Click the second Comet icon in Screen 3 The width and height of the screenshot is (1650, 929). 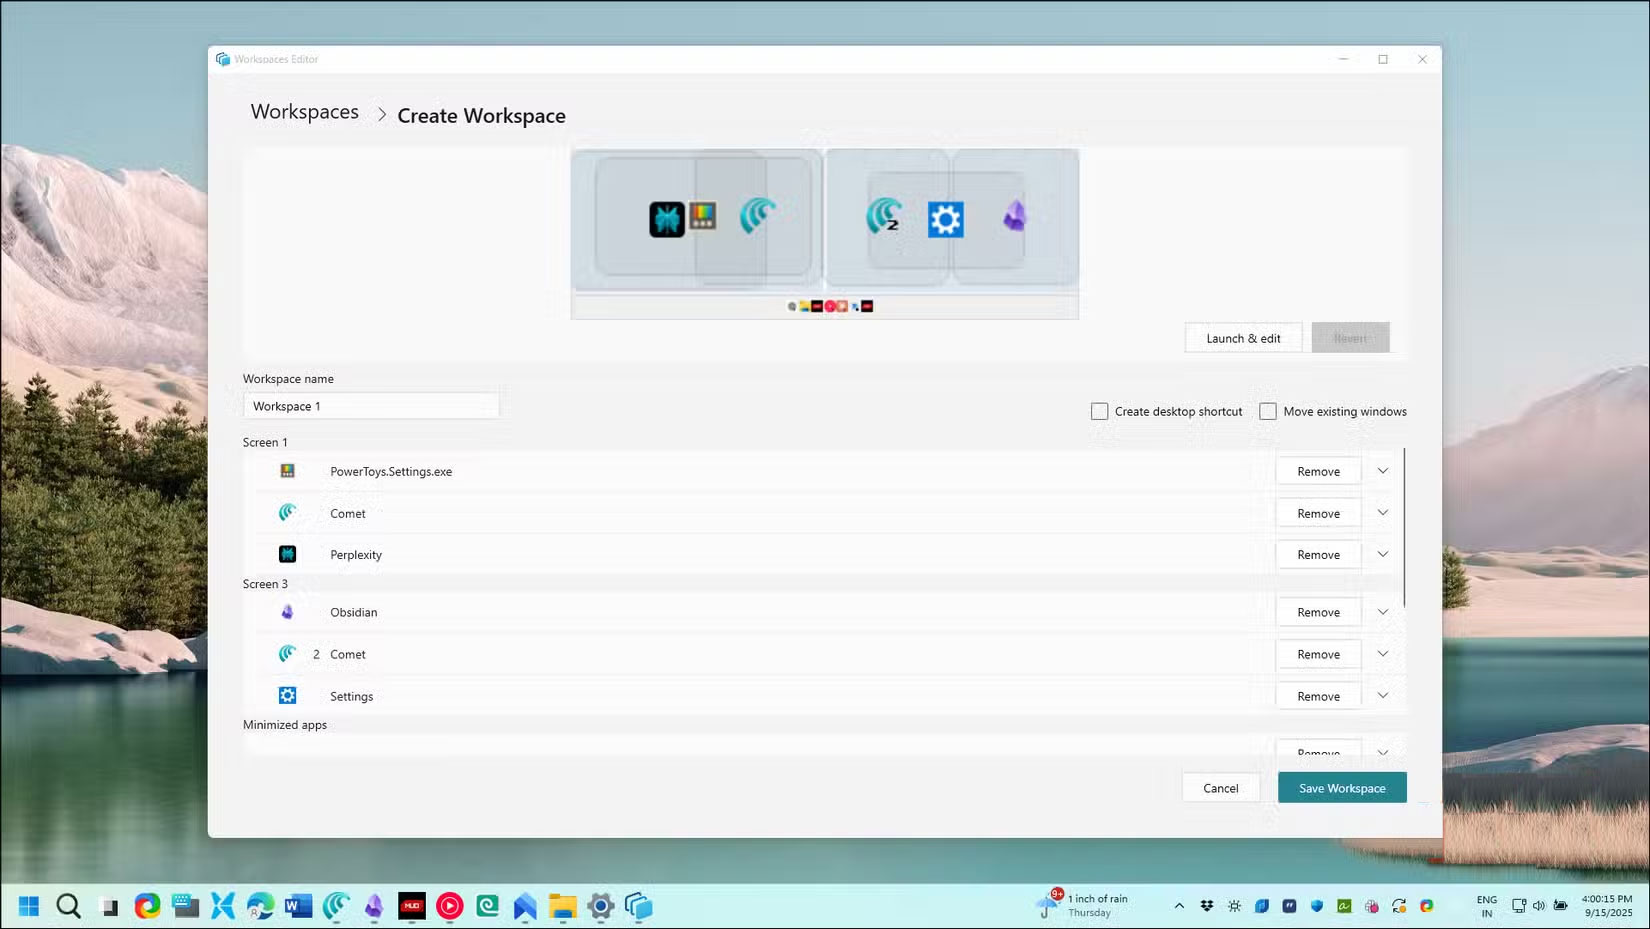coord(288,653)
